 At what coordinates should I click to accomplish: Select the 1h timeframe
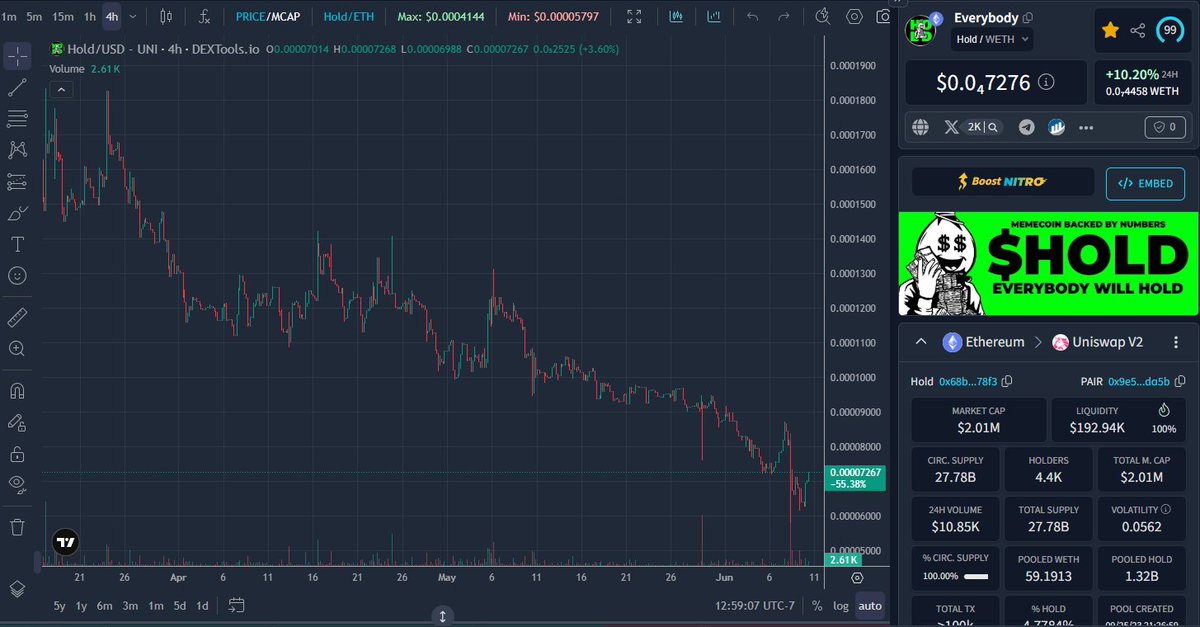[x=90, y=16]
